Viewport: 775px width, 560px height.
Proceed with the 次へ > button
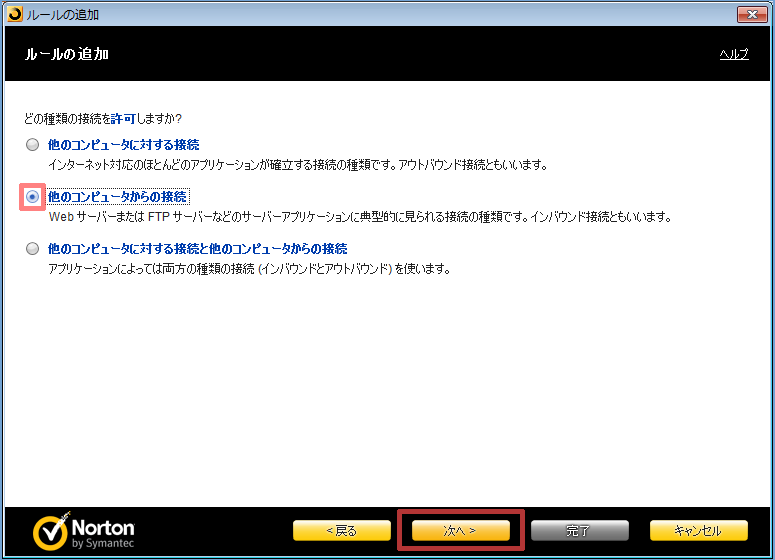point(461,530)
